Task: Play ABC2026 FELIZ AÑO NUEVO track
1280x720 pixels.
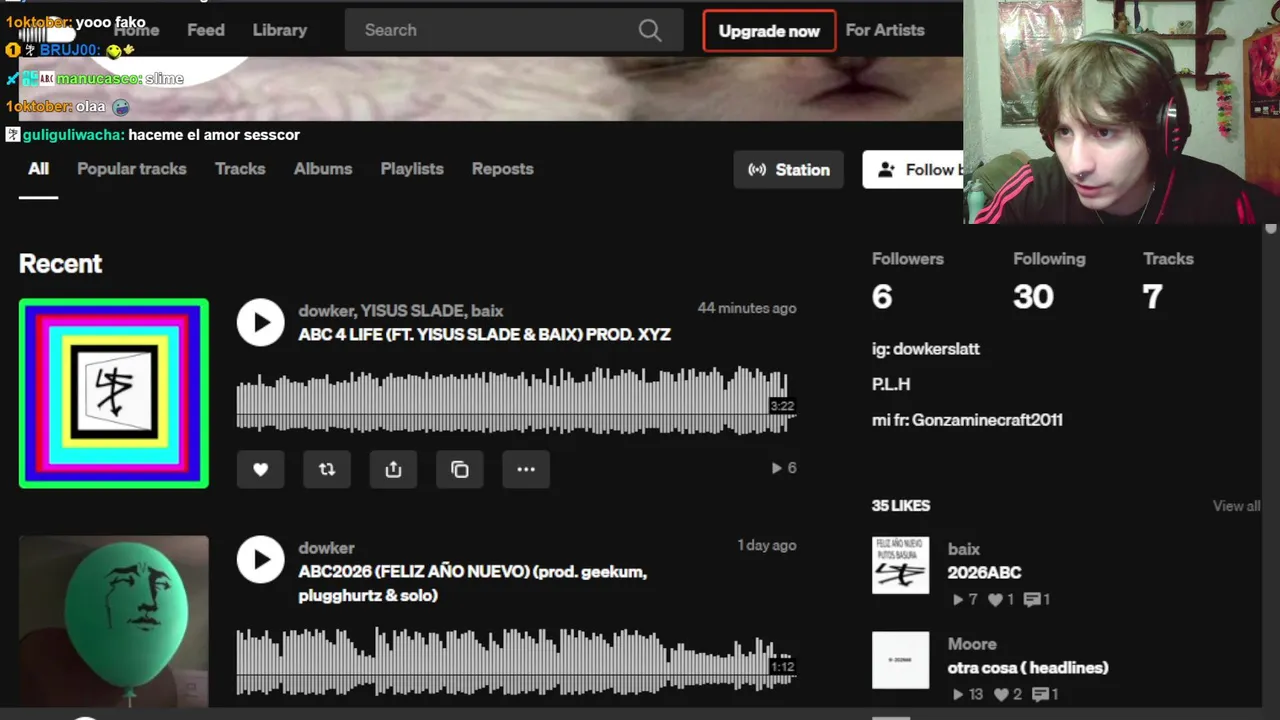Action: [x=261, y=560]
